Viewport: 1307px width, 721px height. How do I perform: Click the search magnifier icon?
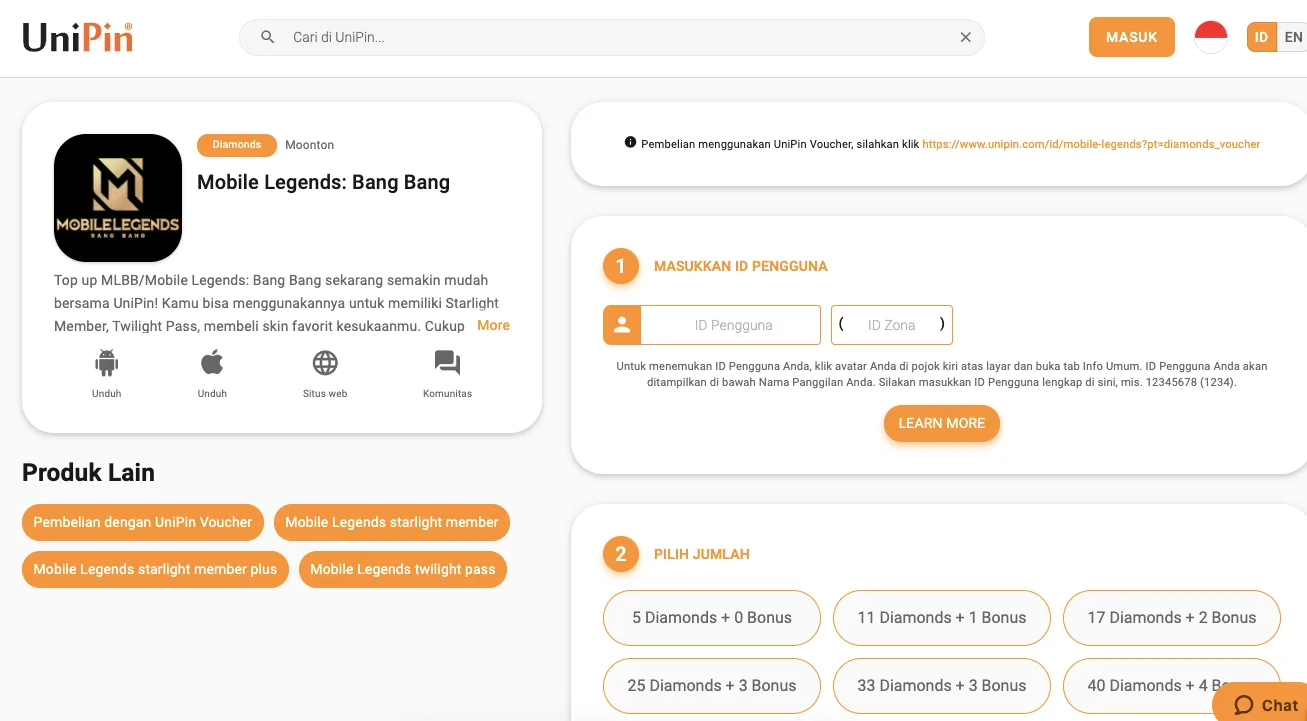coord(268,37)
